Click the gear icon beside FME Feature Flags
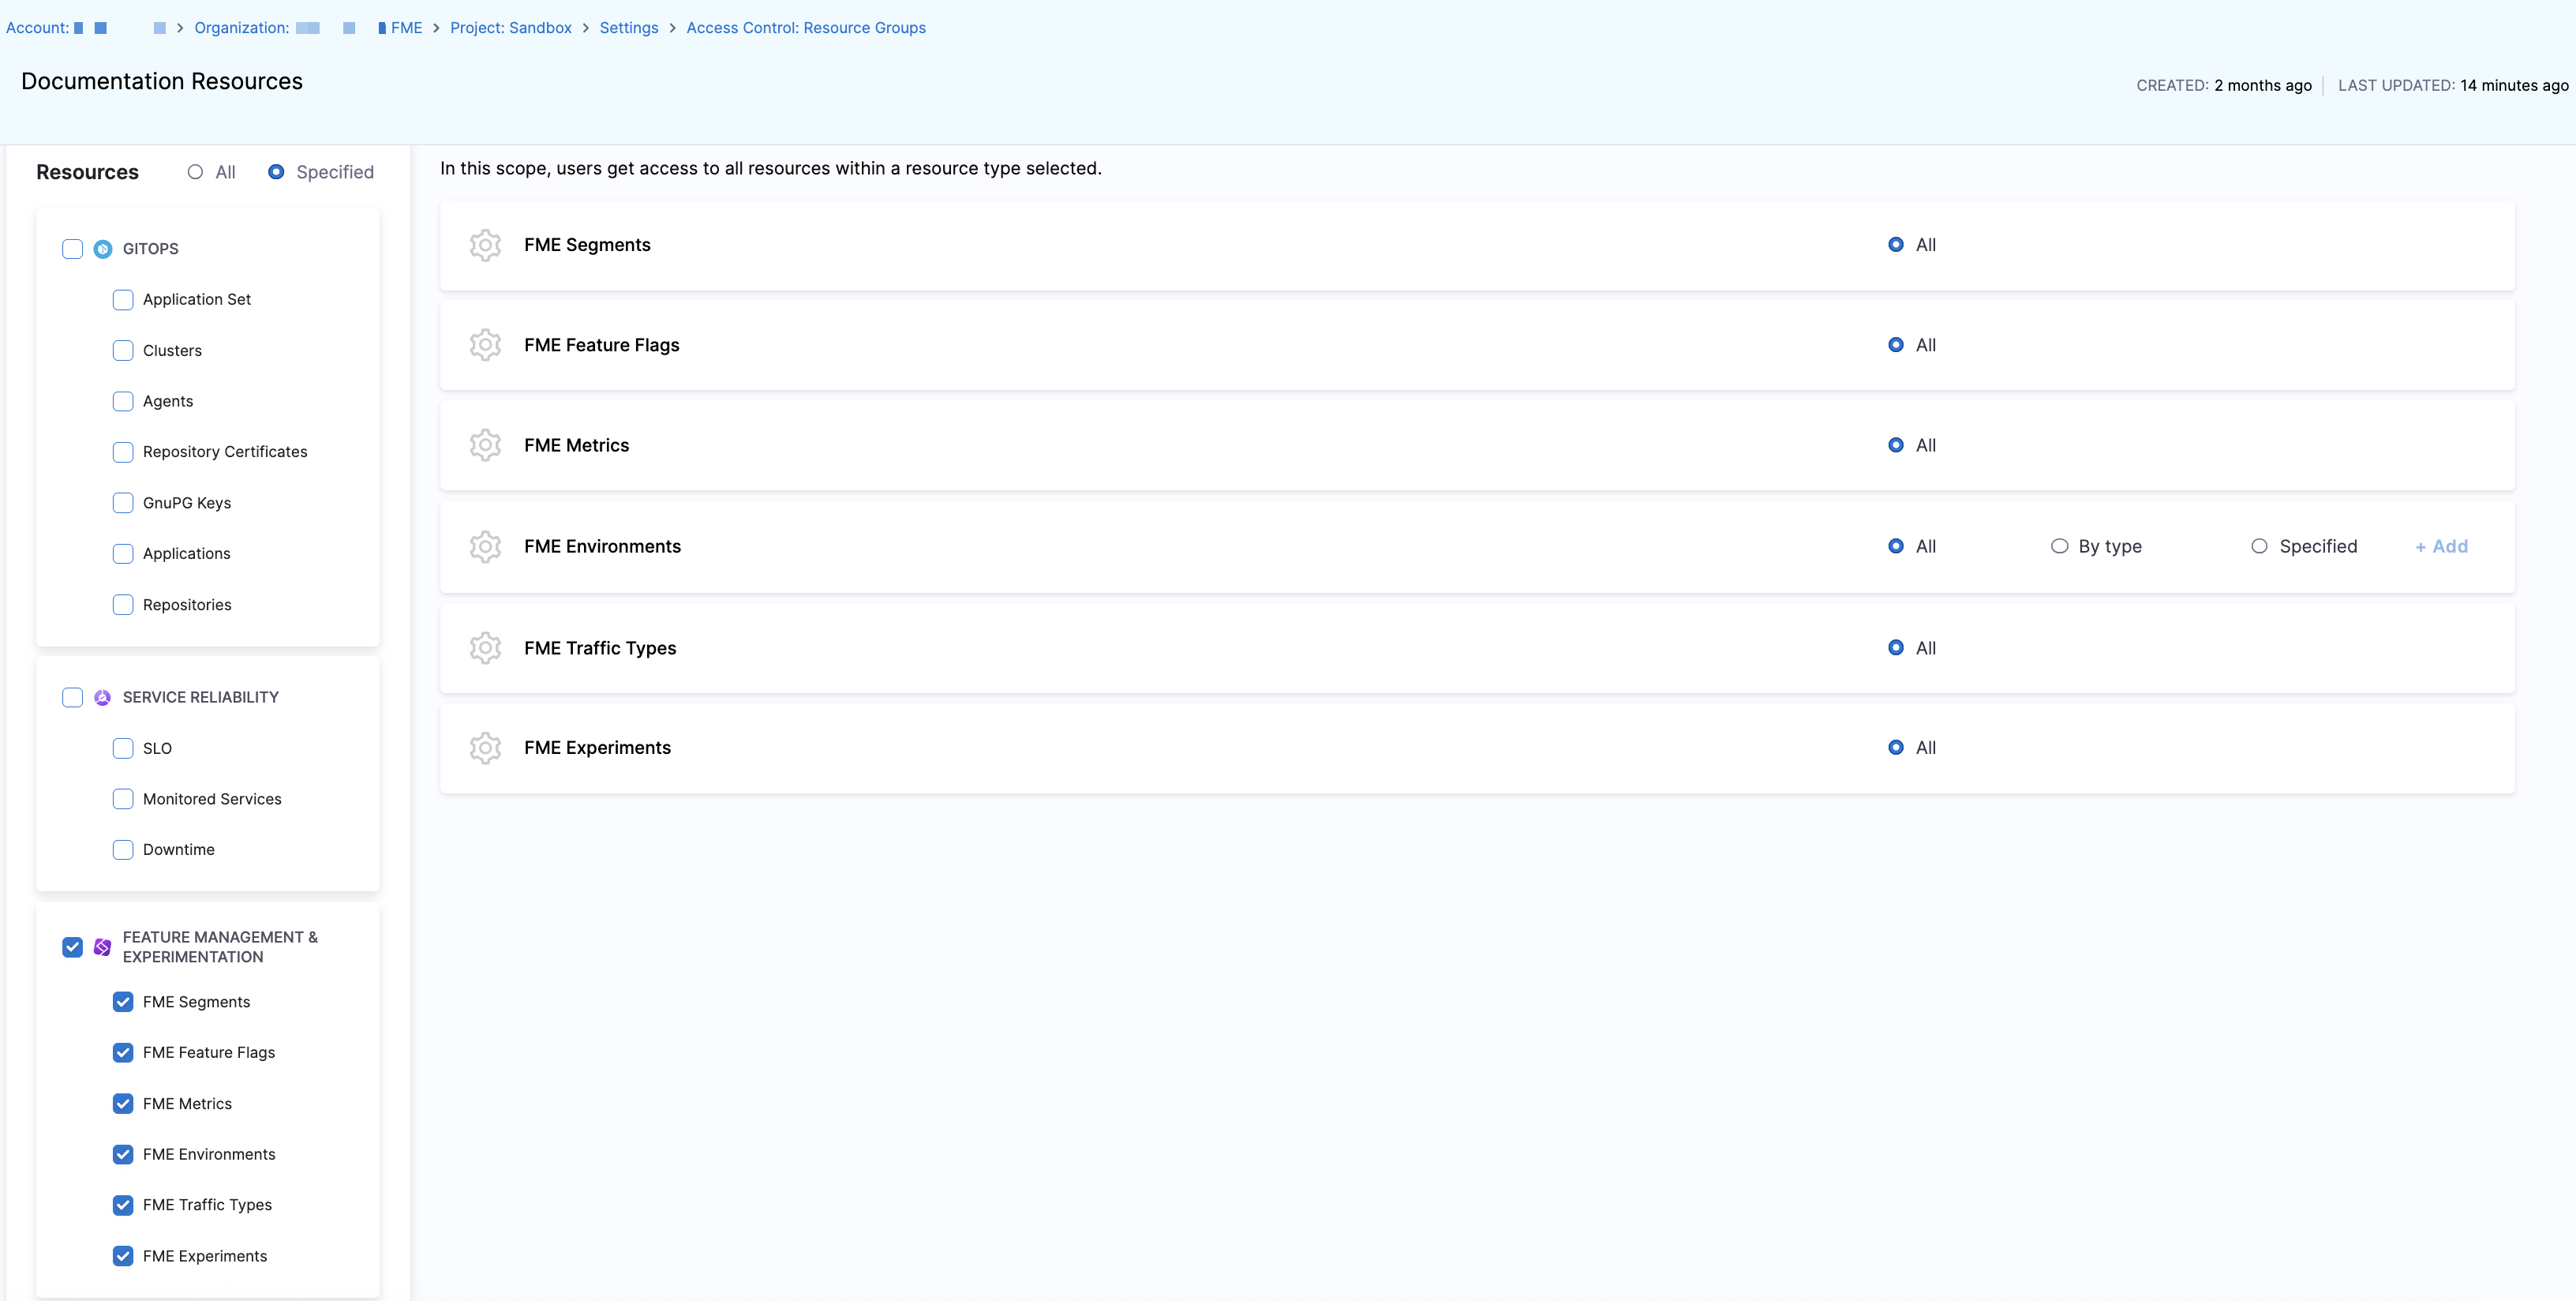Viewport: 2576px width, 1301px height. [x=485, y=345]
